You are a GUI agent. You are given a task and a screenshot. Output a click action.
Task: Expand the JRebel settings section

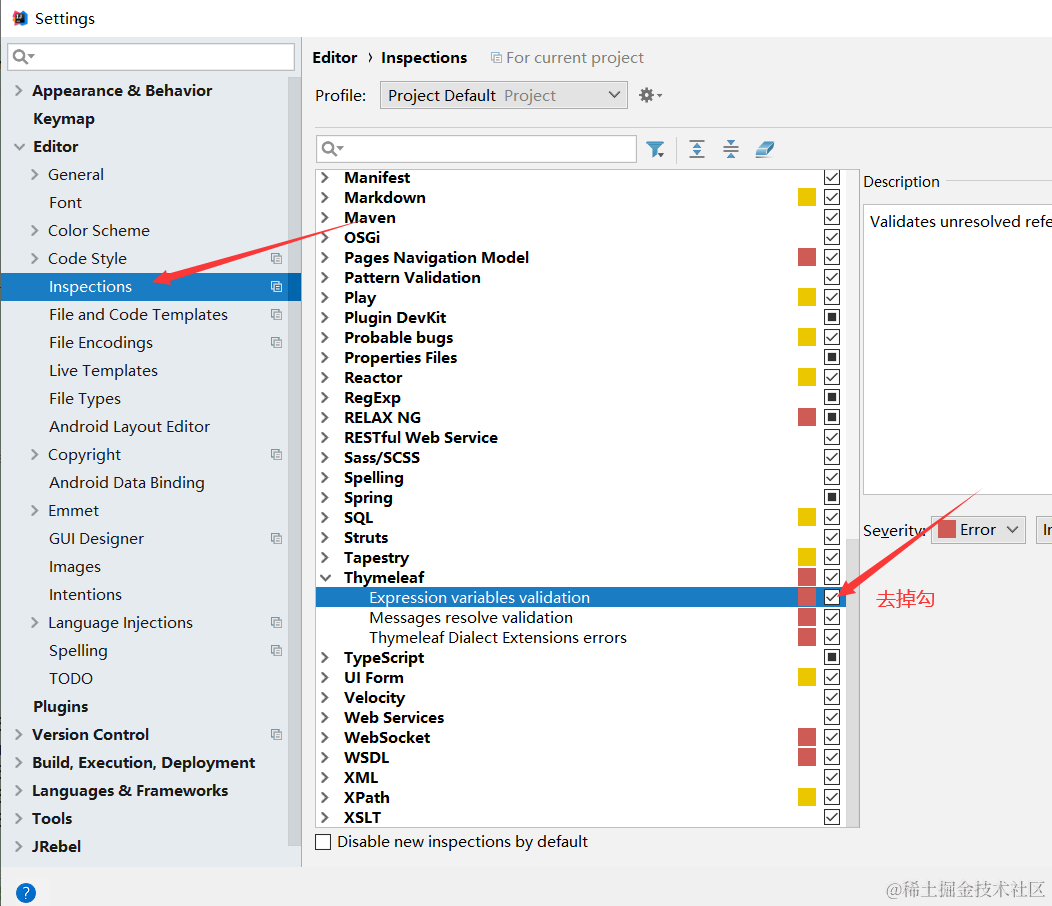point(19,846)
